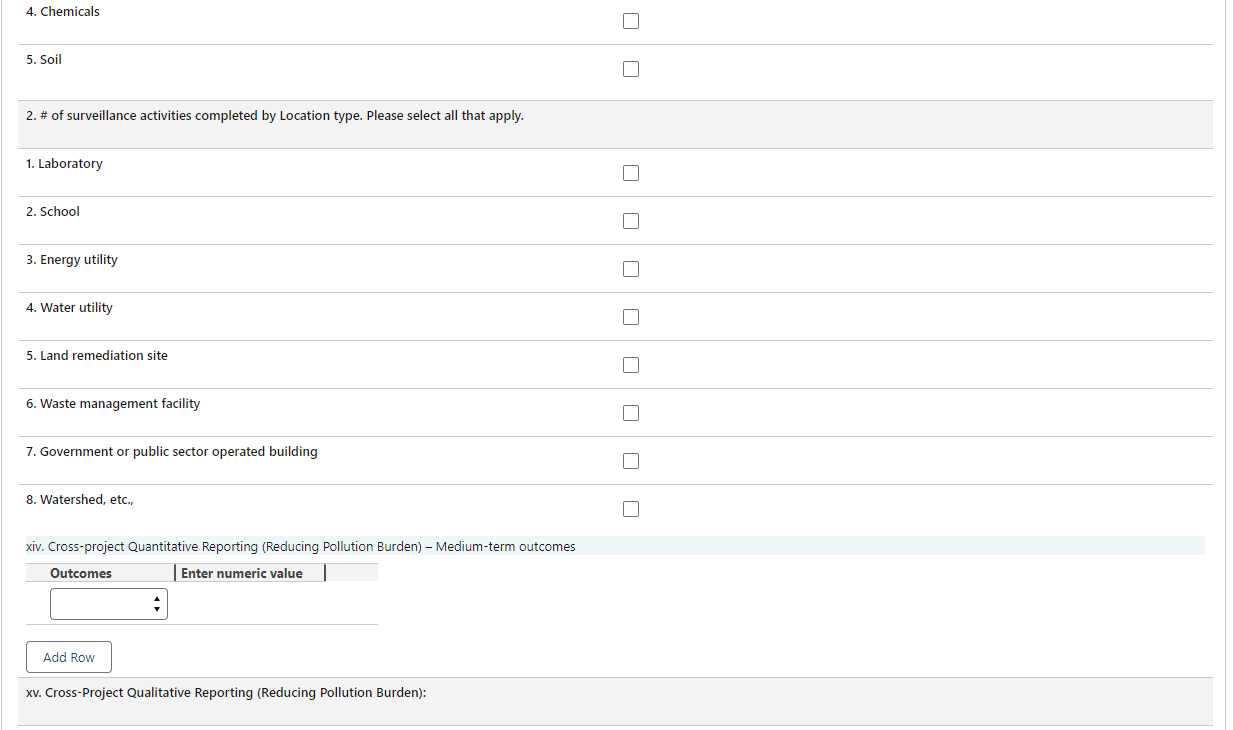Select Land remediation site checkbox

(630, 365)
